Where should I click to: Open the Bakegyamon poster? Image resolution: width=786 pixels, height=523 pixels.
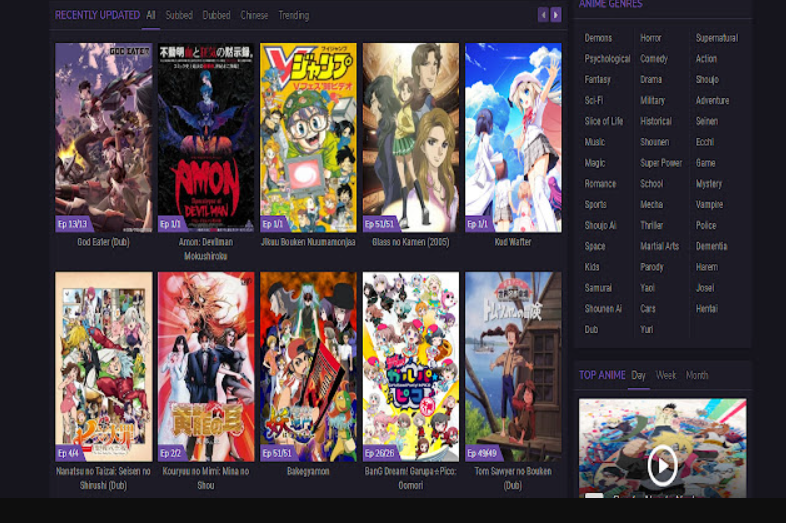pyautogui.click(x=308, y=367)
